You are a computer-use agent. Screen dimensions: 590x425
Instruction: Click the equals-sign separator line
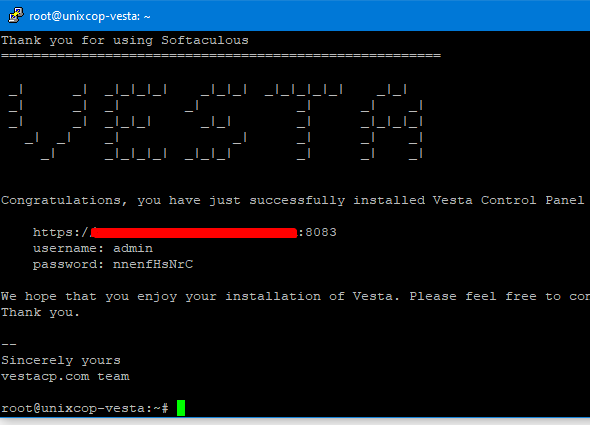pyautogui.click(x=221, y=56)
